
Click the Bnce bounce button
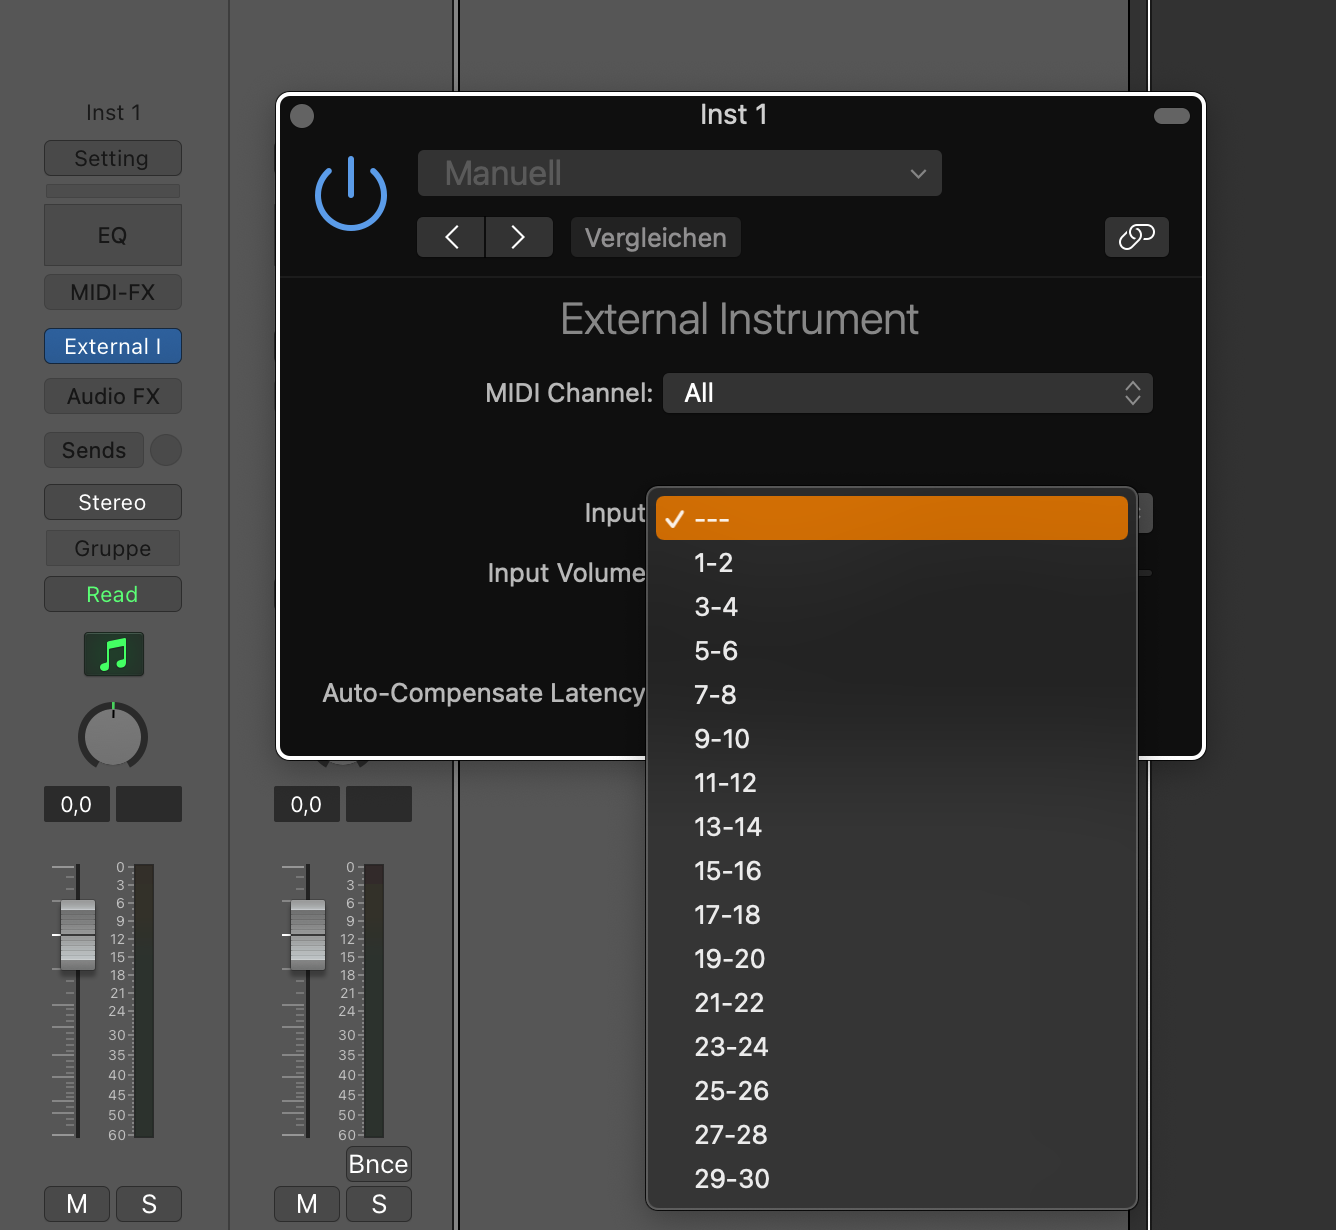pyautogui.click(x=378, y=1164)
